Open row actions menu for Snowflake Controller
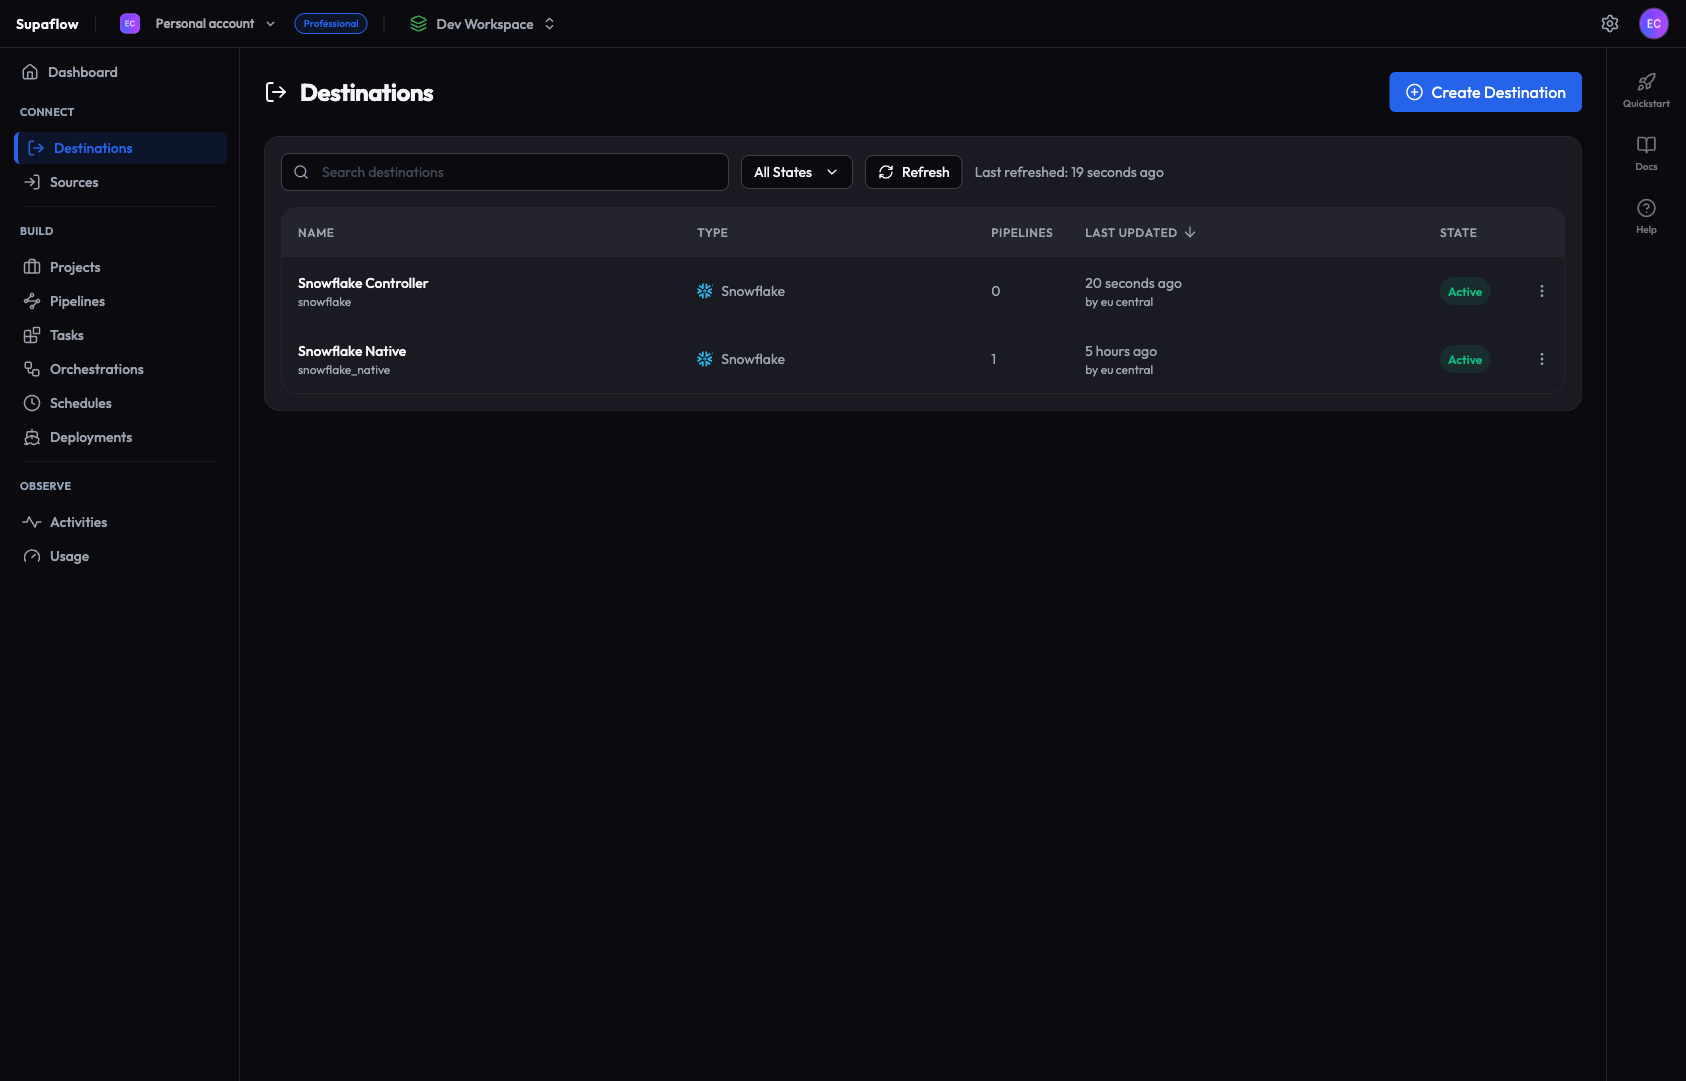This screenshot has width=1686, height=1081. tap(1541, 291)
